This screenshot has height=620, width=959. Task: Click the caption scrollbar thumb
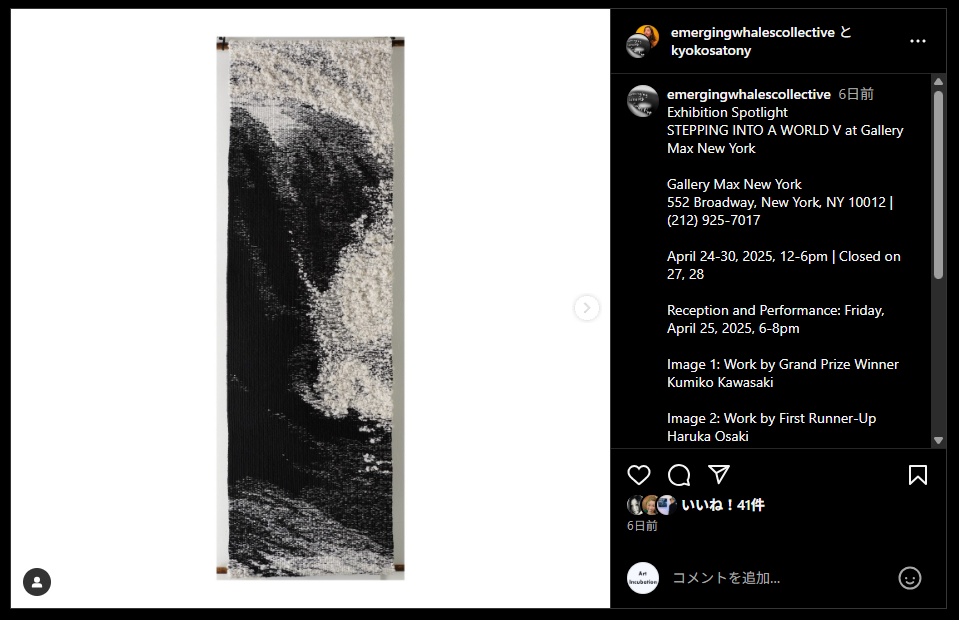point(938,185)
